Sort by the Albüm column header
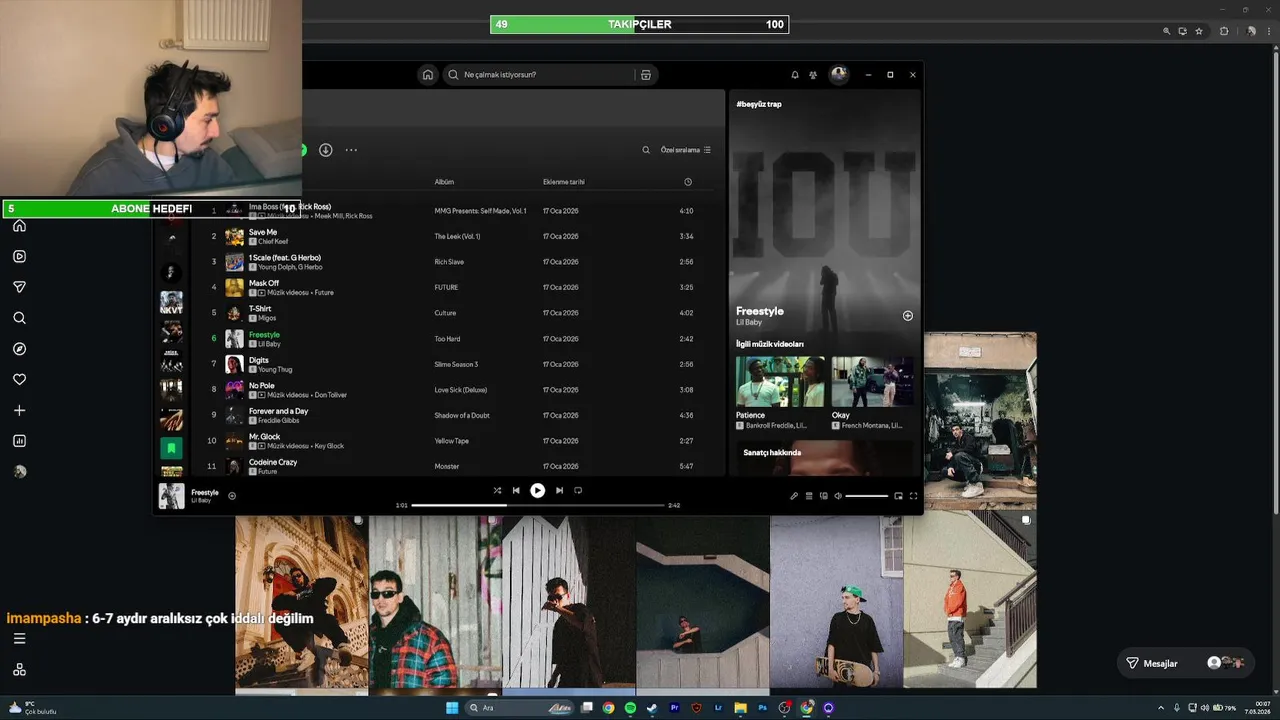Screen dimensions: 1280x720 444,182
